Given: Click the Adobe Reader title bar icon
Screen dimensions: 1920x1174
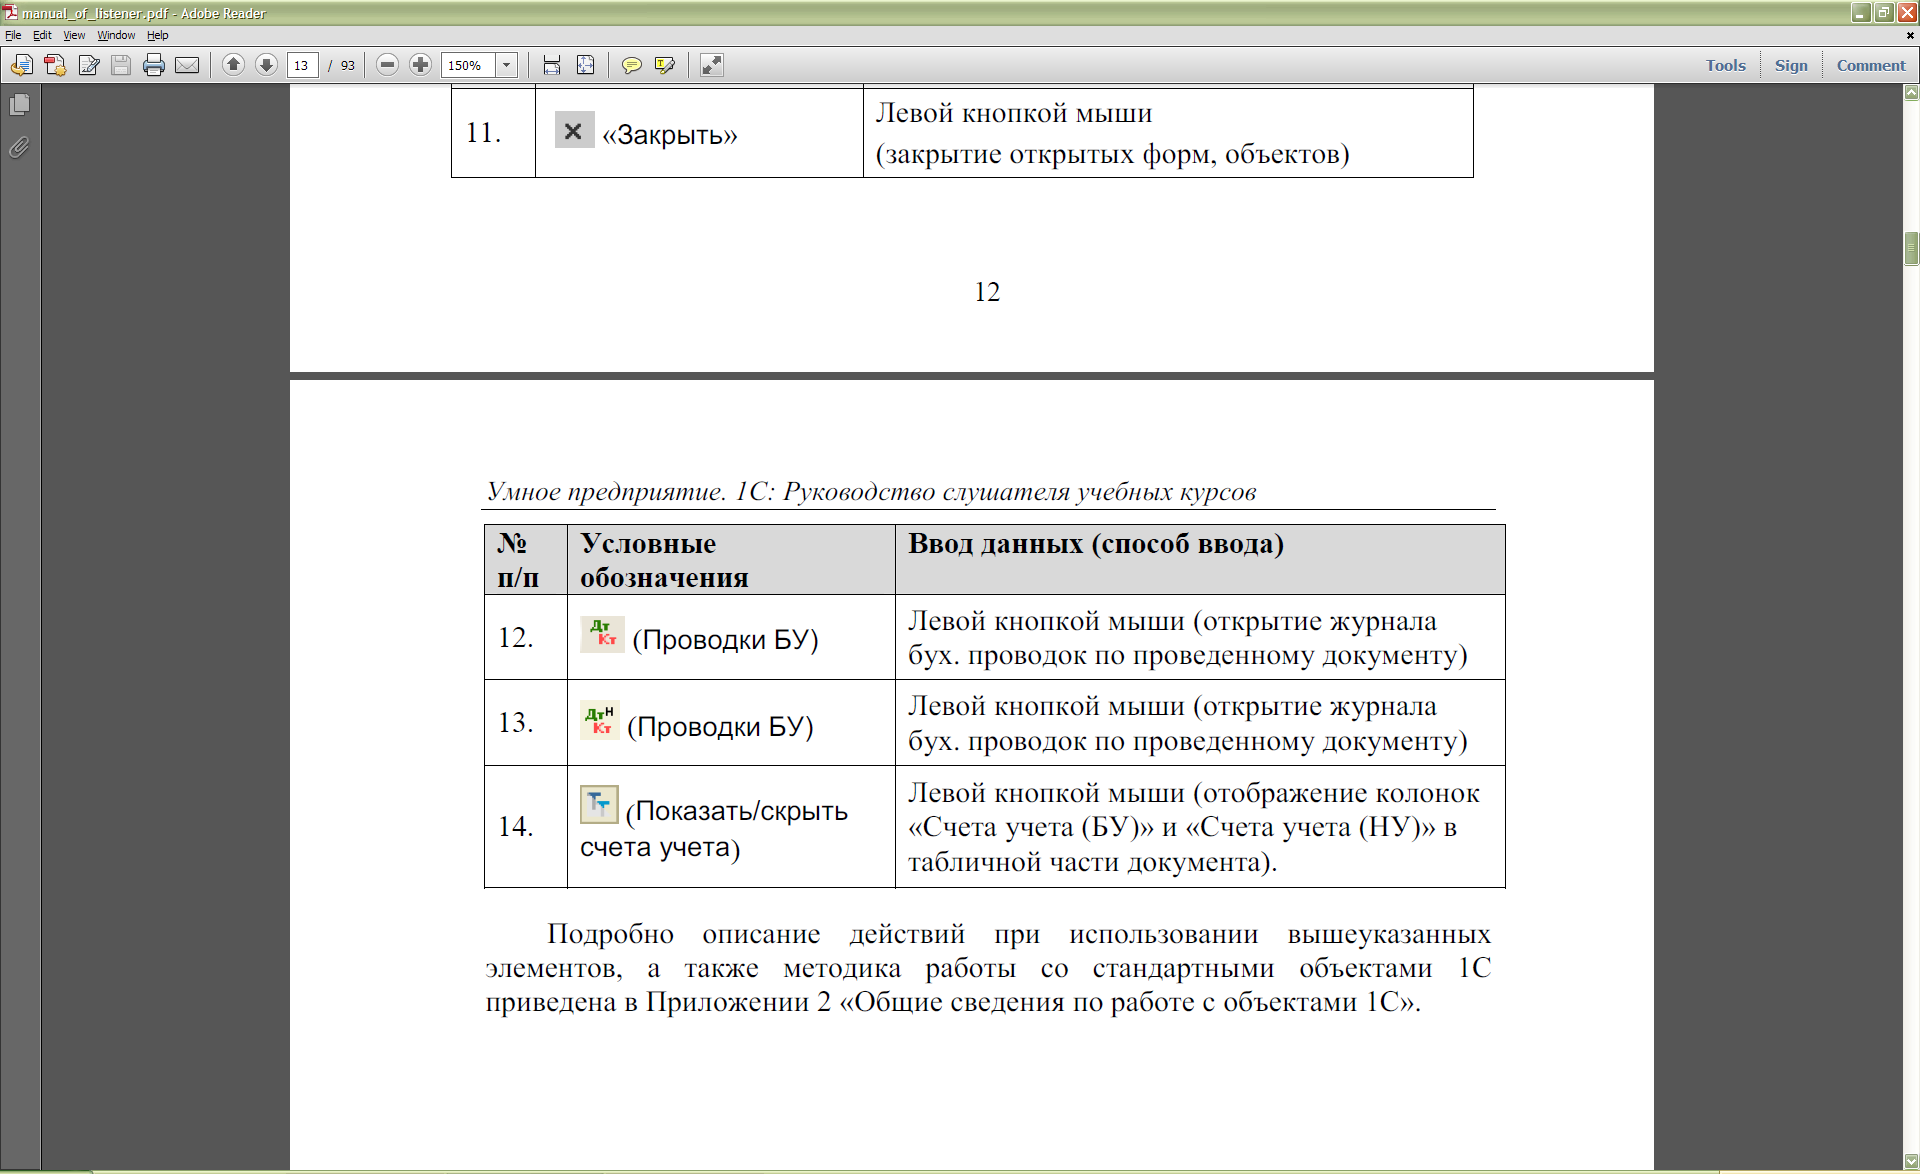Looking at the screenshot, I should coord(11,13).
